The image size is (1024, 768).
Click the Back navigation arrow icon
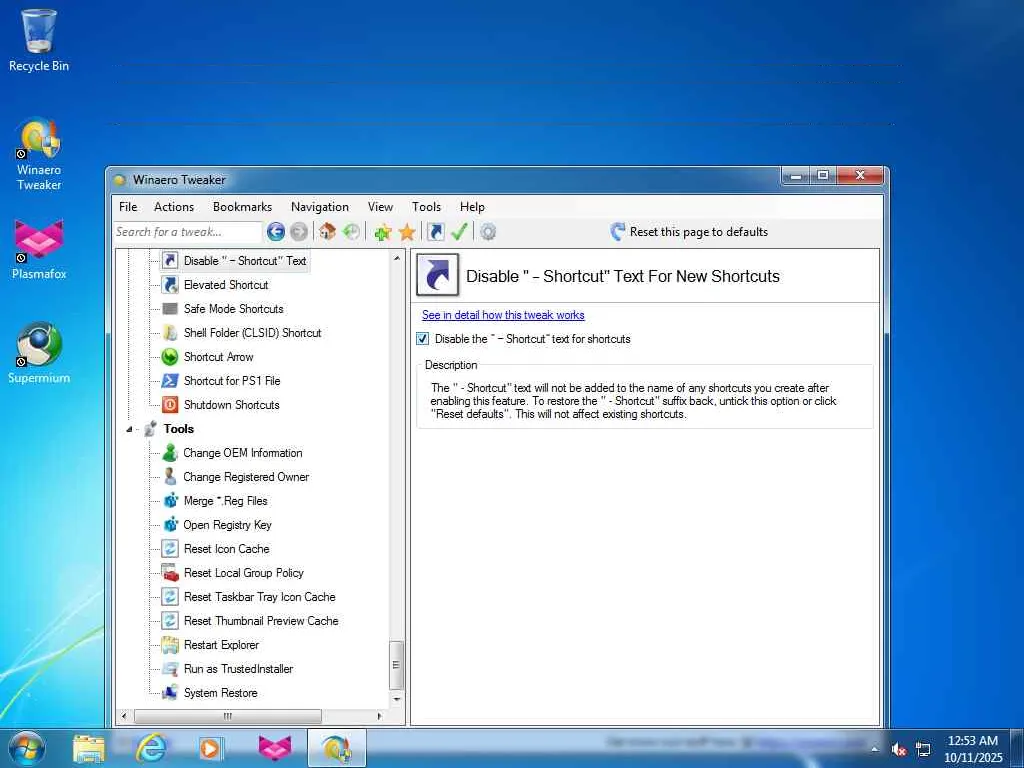coord(276,231)
